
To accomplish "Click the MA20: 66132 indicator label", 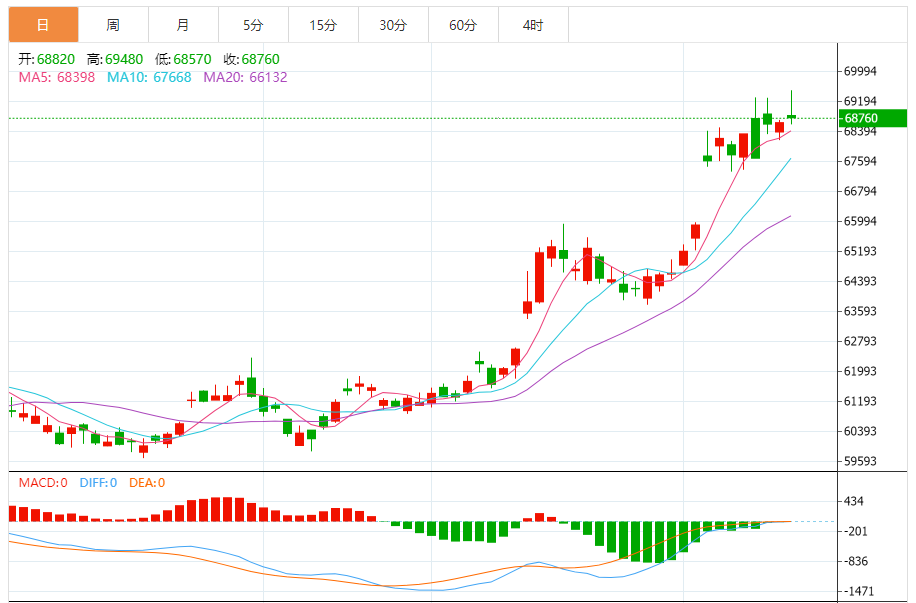I will [245, 77].
